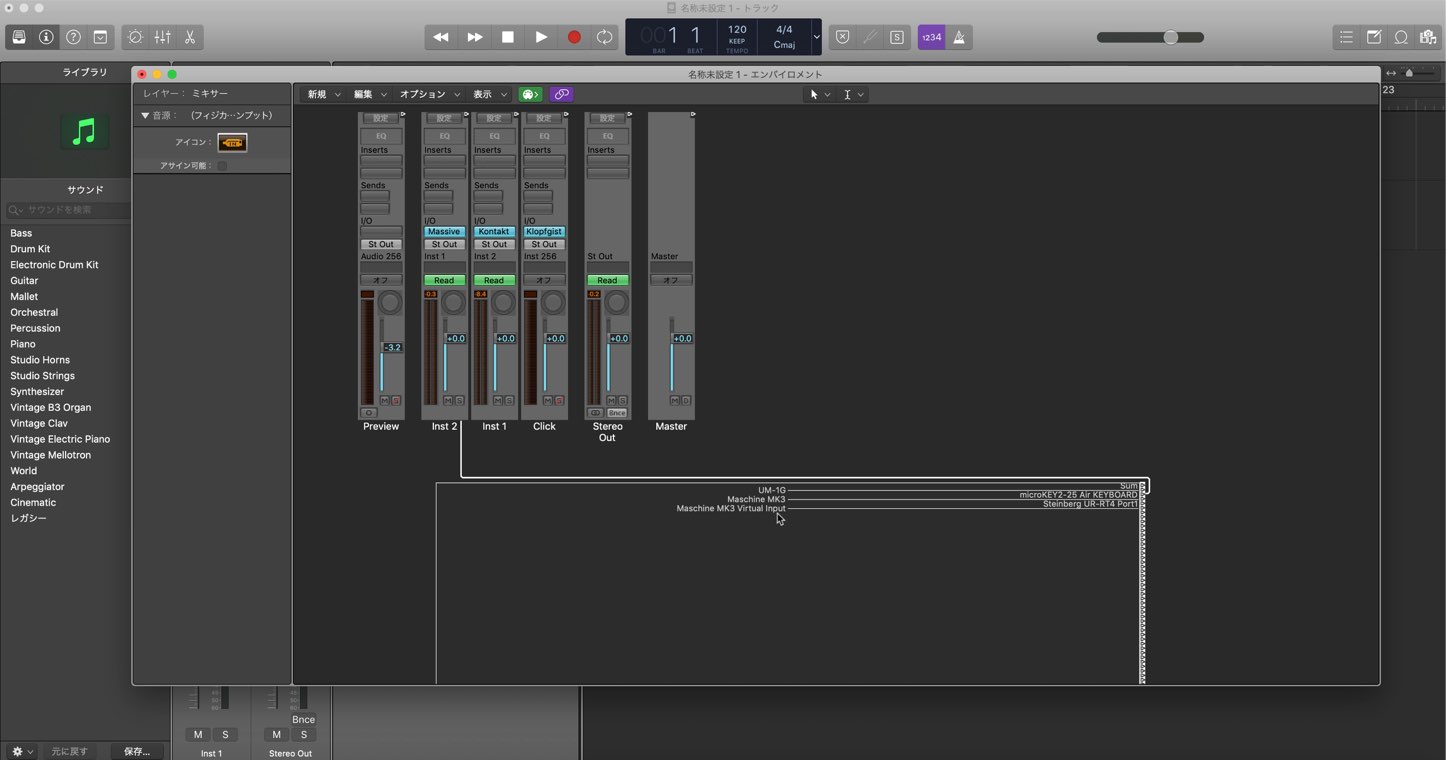Mute the Preview channel strip

tap(385, 401)
